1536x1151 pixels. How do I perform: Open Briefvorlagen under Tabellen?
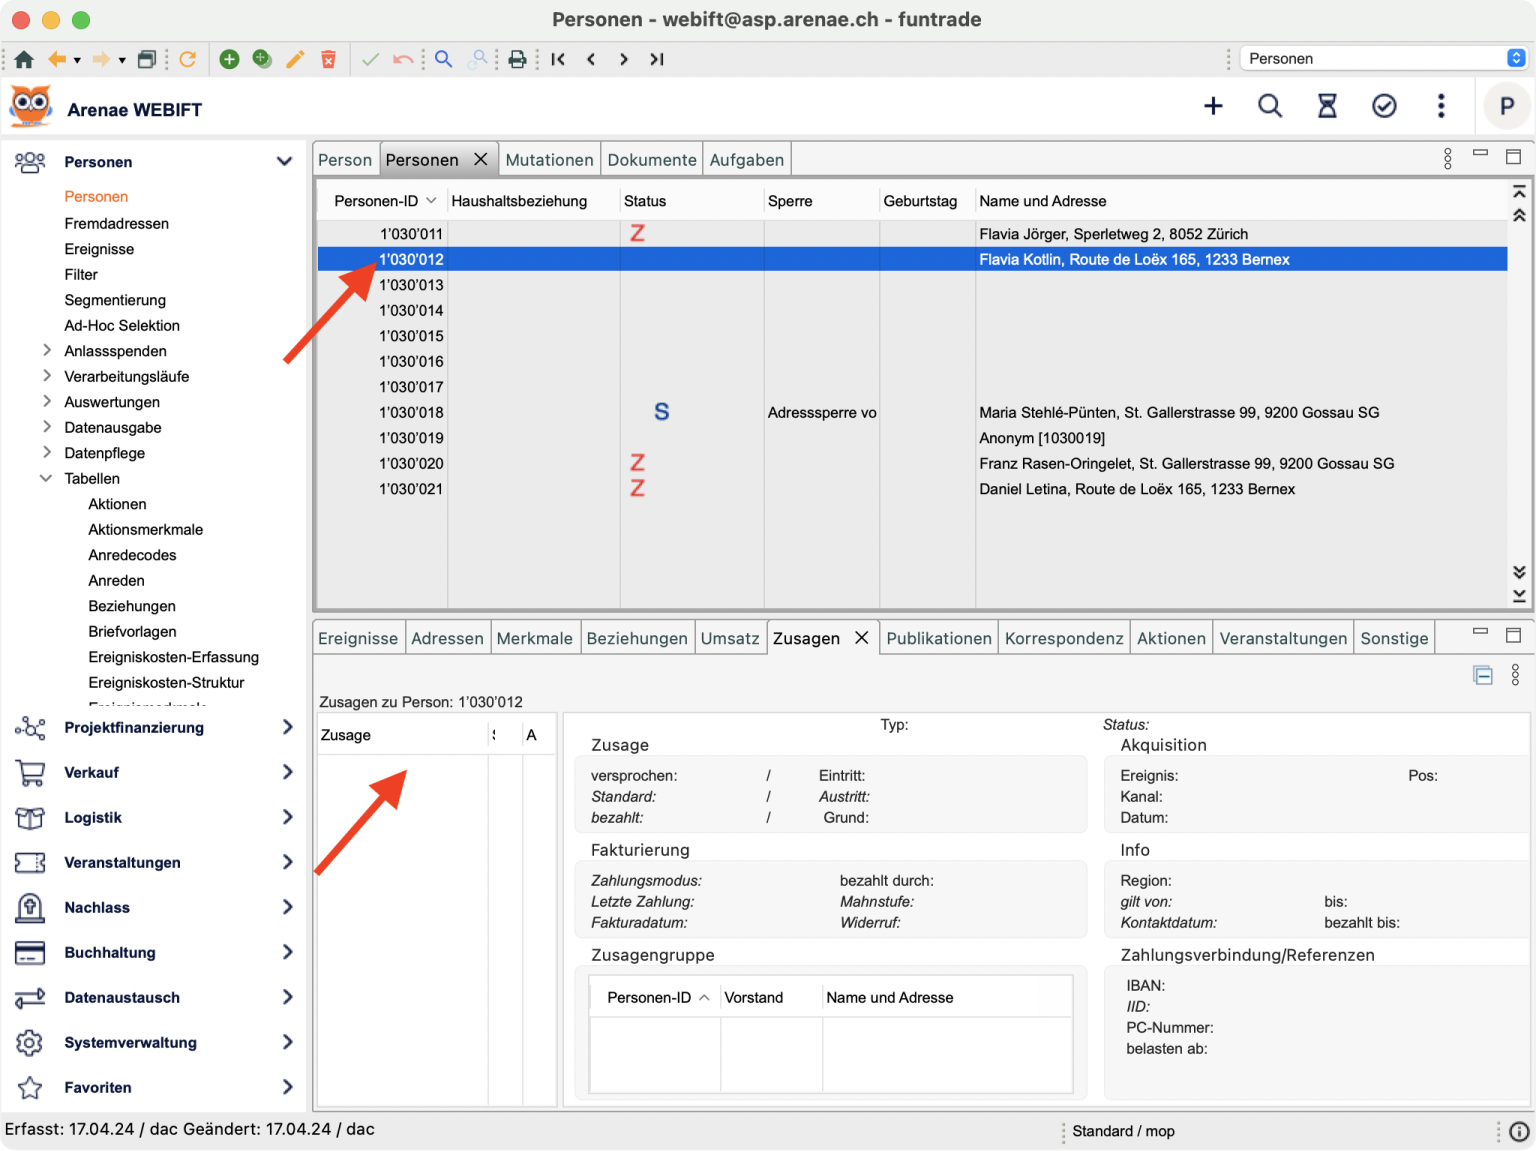132,631
